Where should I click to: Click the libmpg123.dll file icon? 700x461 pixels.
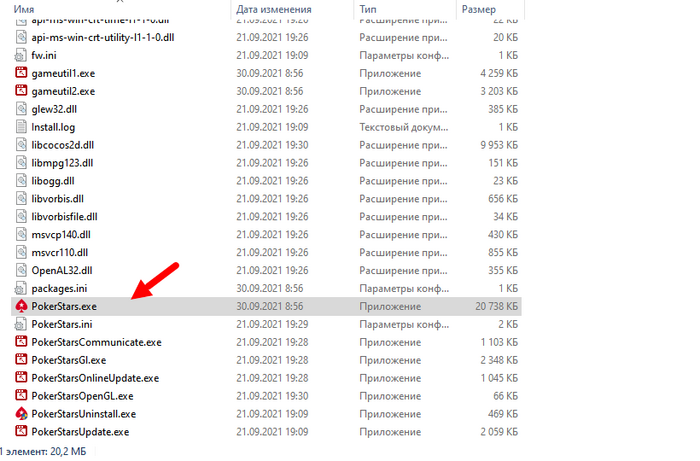click(x=21, y=162)
